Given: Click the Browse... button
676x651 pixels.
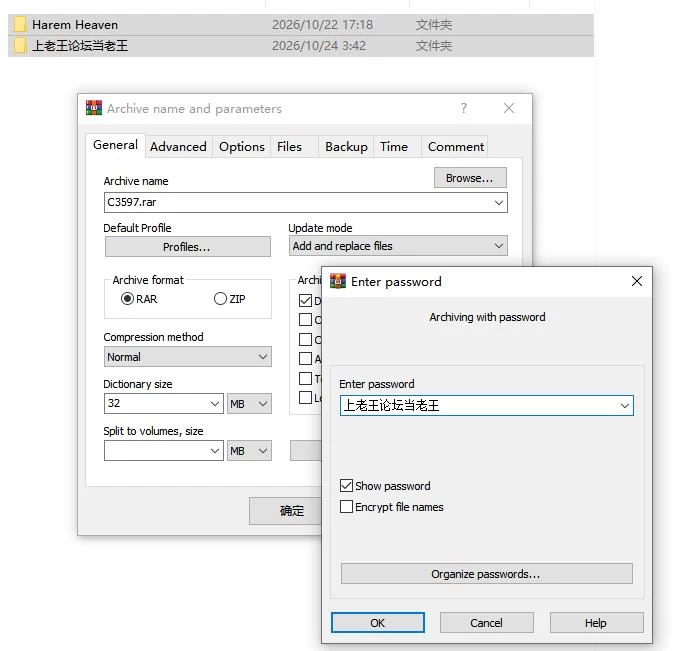Looking at the screenshot, I should [x=470, y=178].
